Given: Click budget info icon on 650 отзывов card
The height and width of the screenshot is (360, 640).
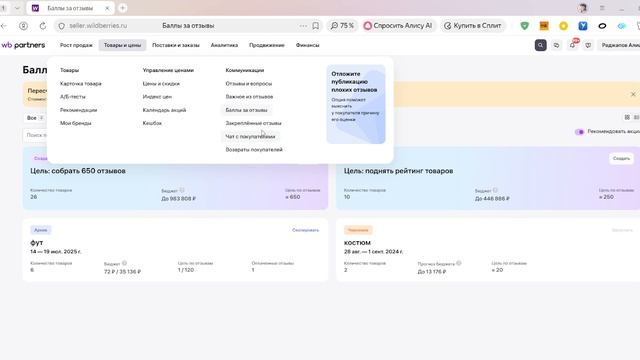Looking at the screenshot, I should pos(182,190).
